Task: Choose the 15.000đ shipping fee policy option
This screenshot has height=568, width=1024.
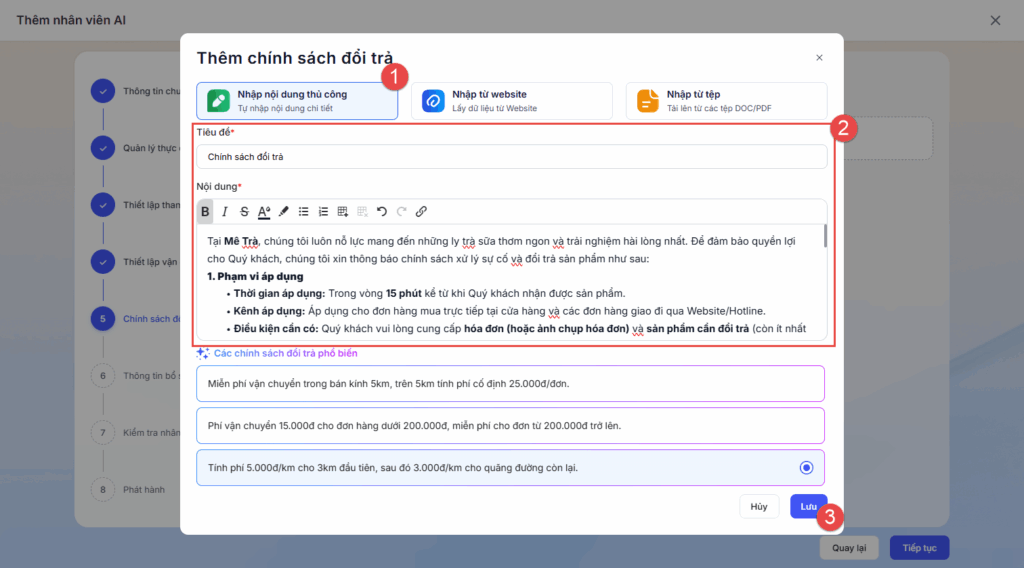Action: click(x=511, y=425)
